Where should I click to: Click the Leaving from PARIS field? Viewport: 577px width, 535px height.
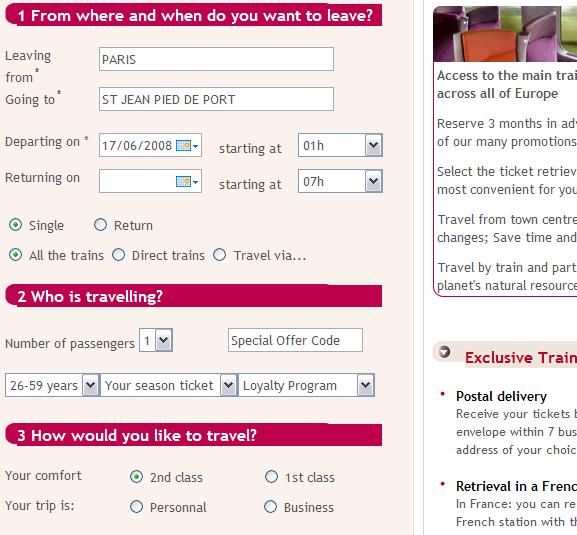[216, 59]
